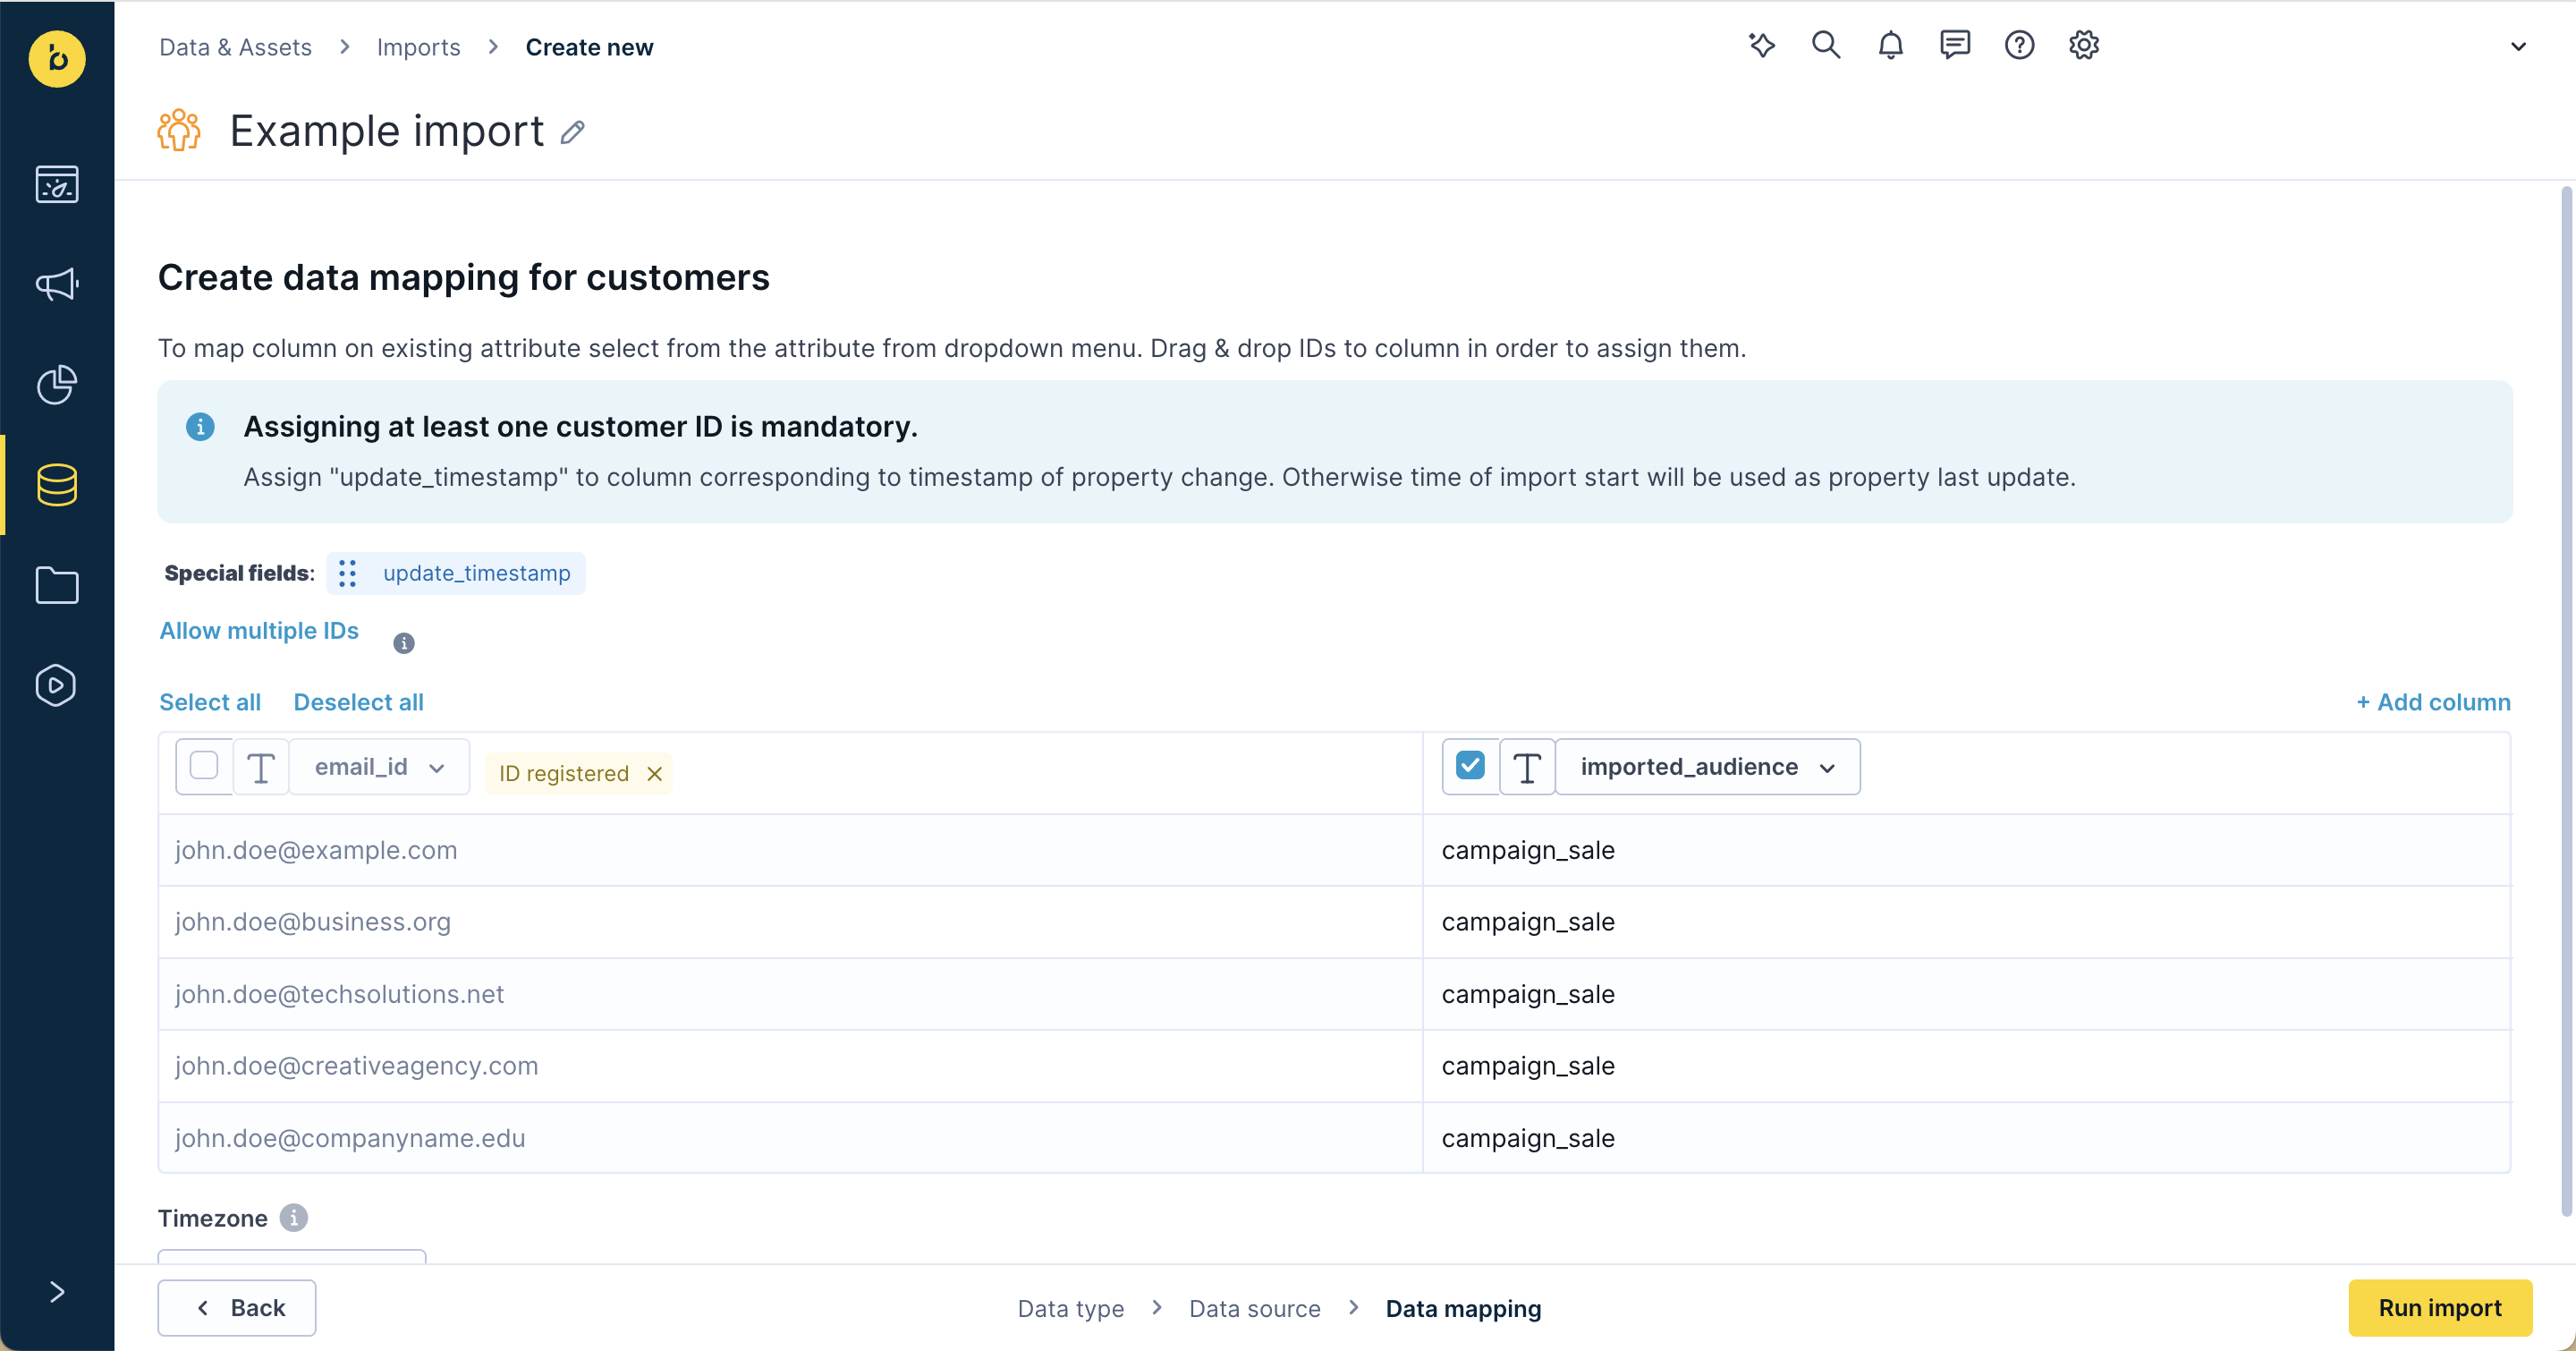Viewport: 2576px width, 1351px height.
Task: Edit import name with pencil icon
Action: pos(572,132)
